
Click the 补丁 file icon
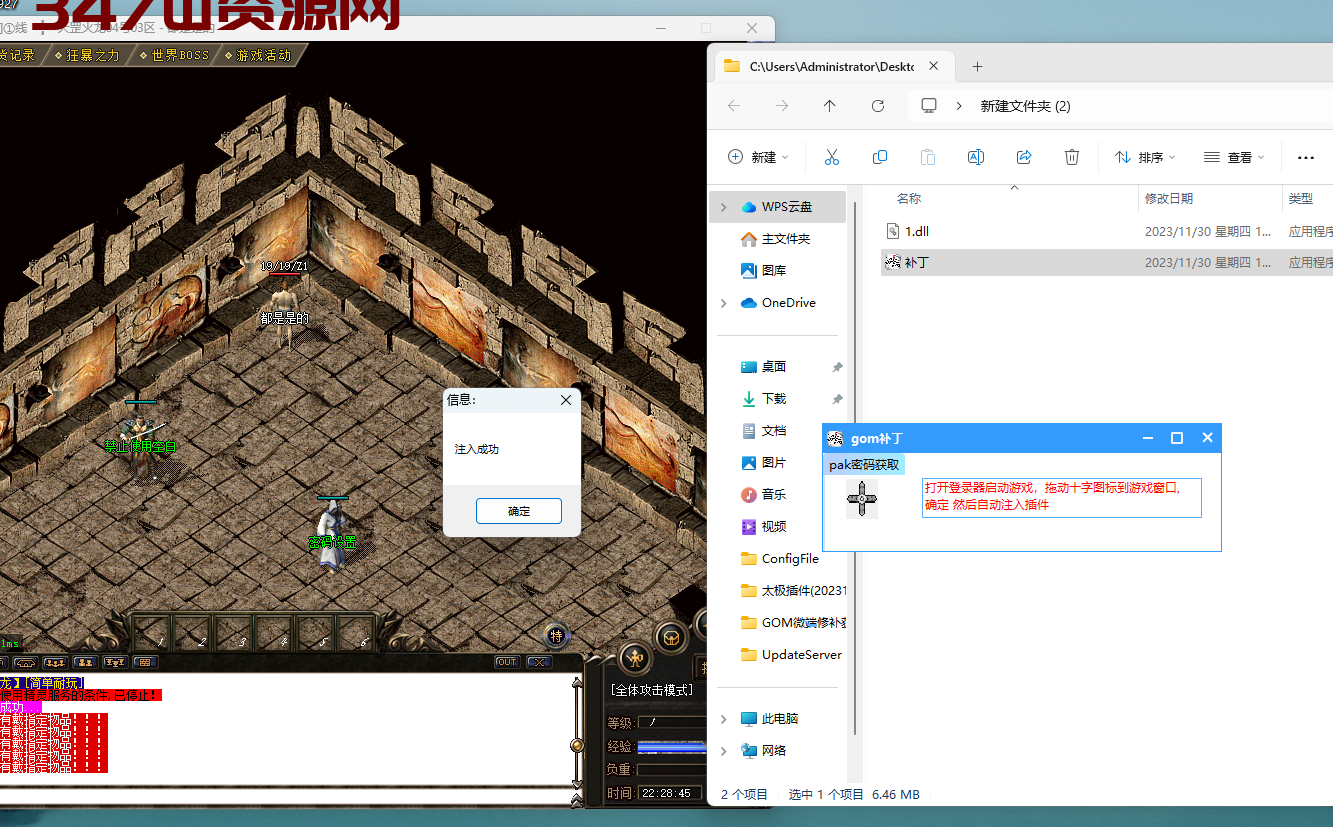point(892,262)
